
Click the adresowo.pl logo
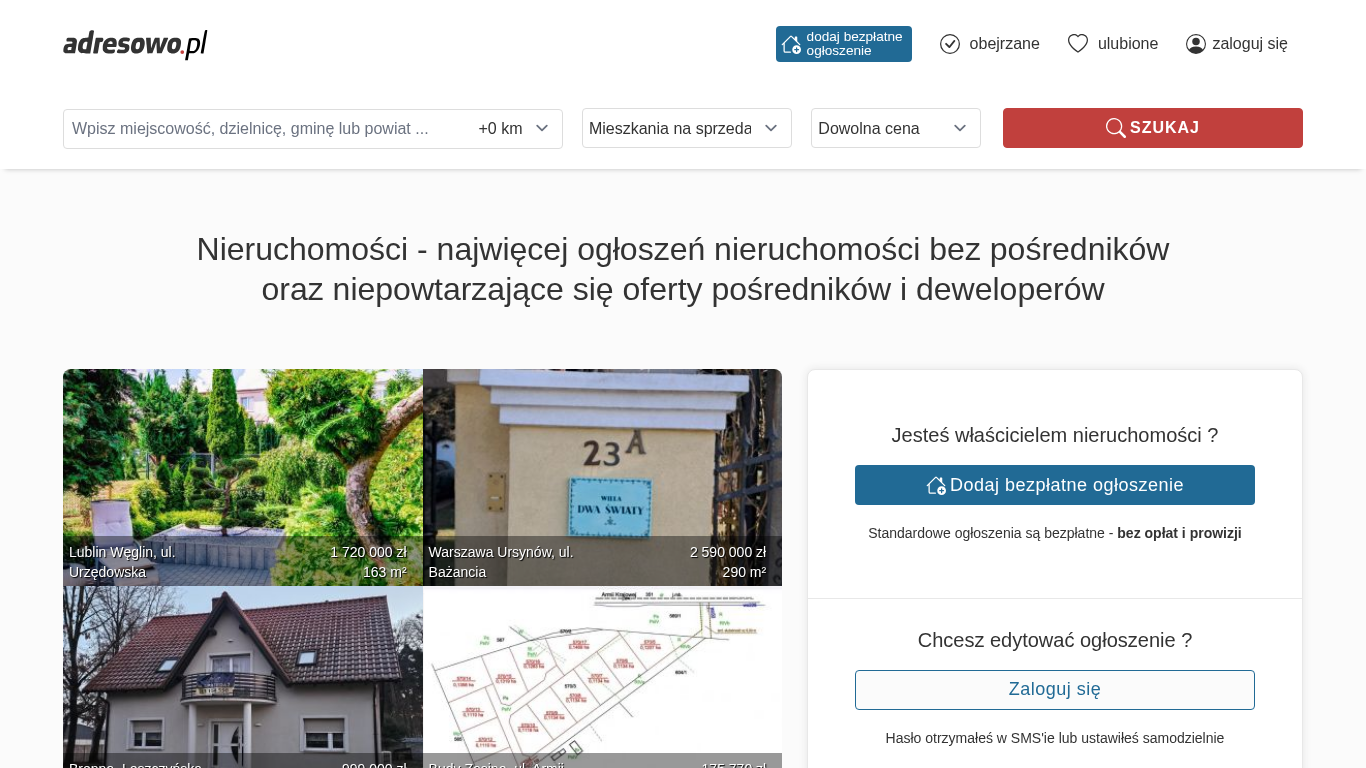pyautogui.click(x=135, y=44)
